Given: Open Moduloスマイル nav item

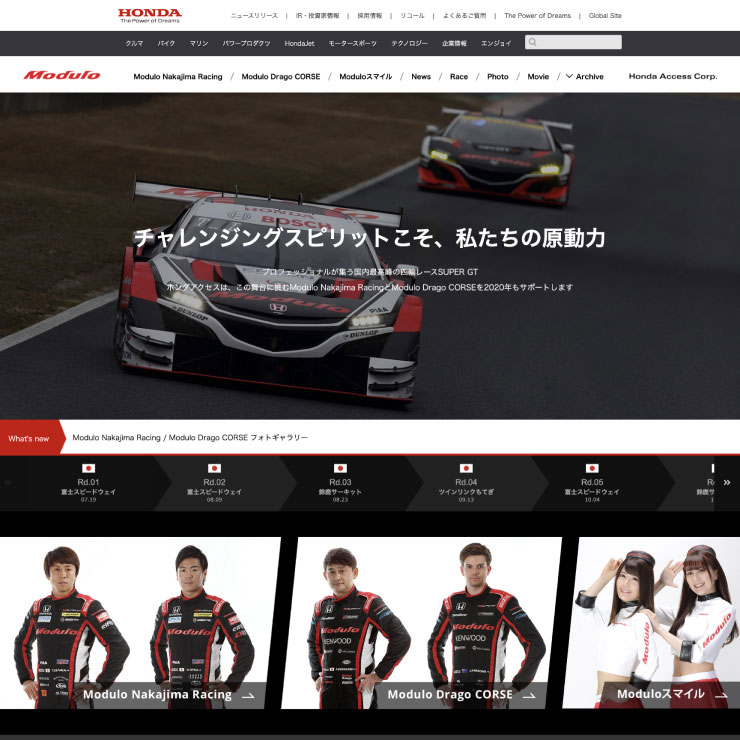Looking at the screenshot, I should tap(366, 76).
